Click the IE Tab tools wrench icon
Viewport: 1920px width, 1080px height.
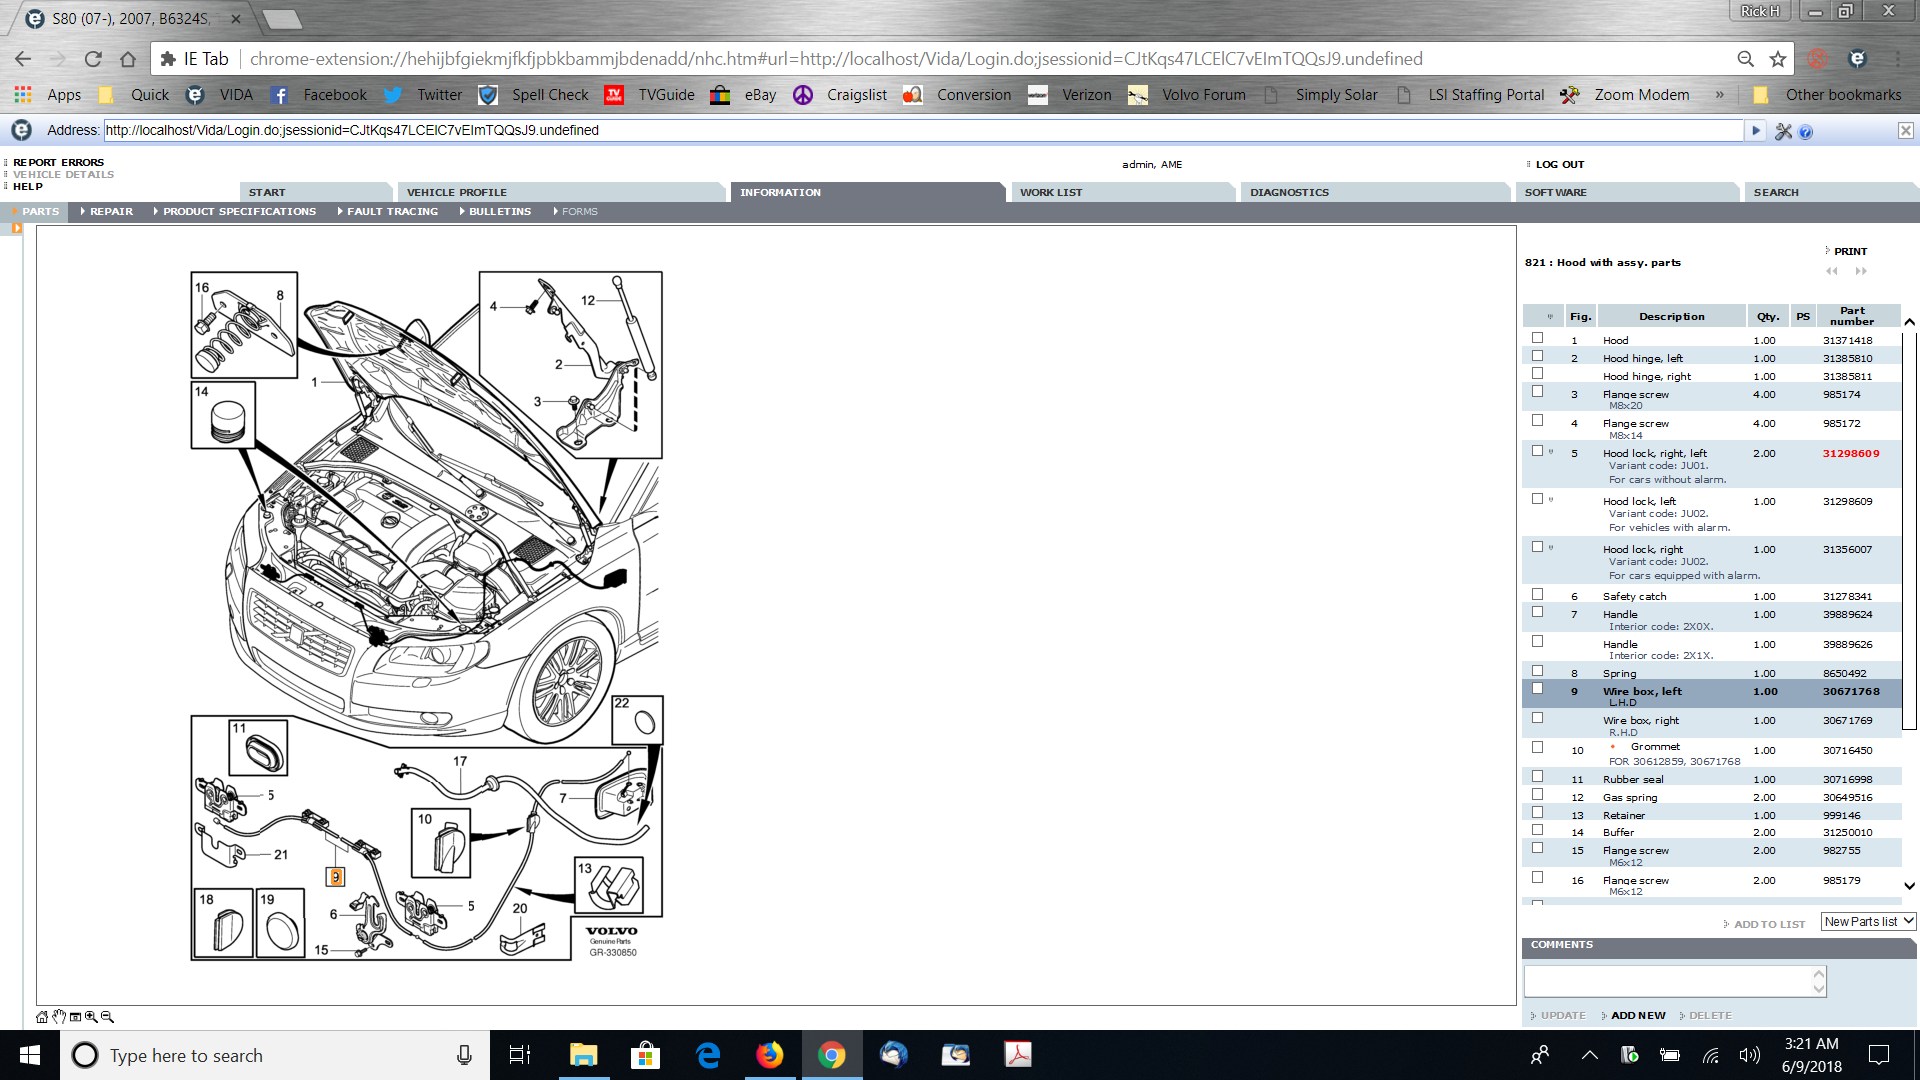coord(1783,131)
